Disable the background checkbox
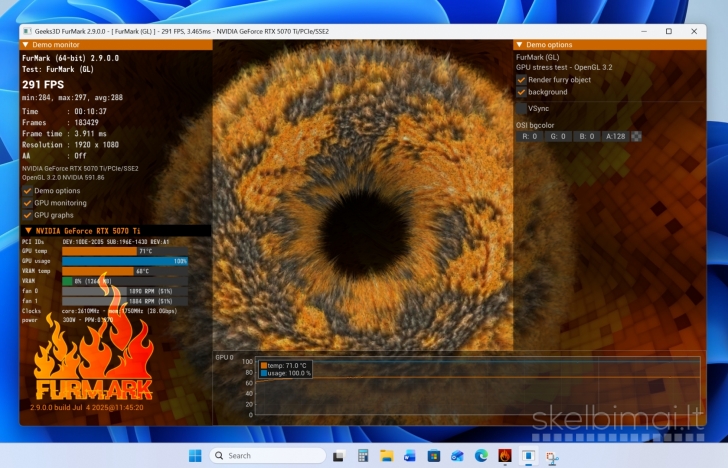Image resolution: width=728 pixels, height=468 pixels. tap(521, 92)
